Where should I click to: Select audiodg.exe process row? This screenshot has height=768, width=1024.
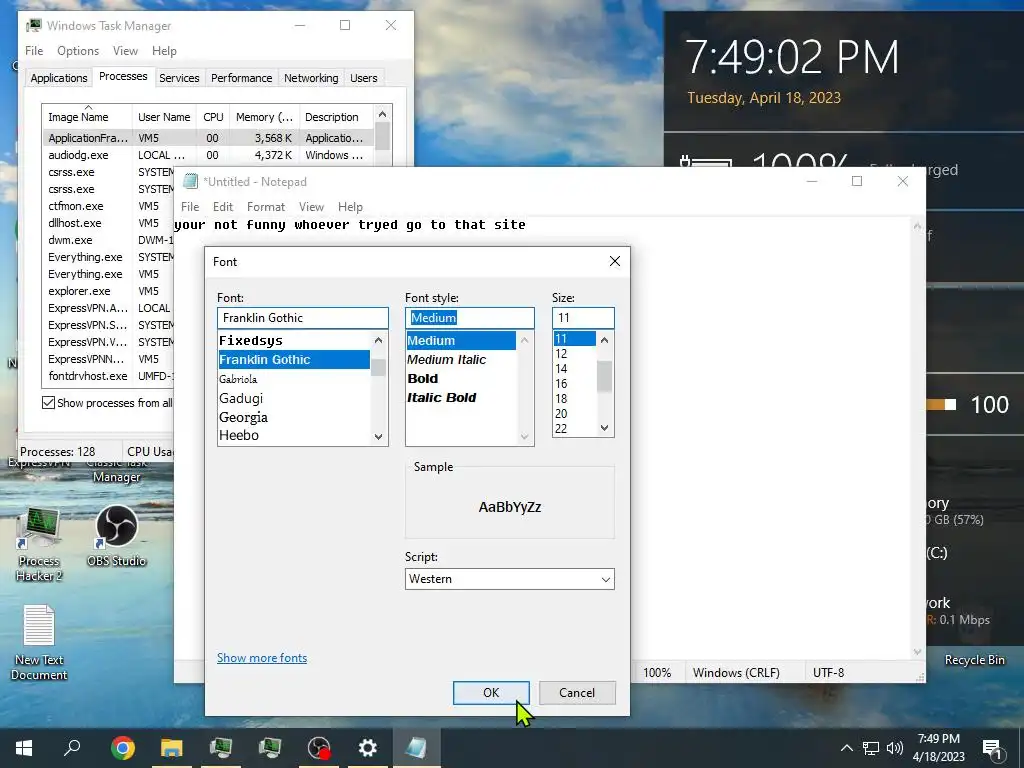208,155
